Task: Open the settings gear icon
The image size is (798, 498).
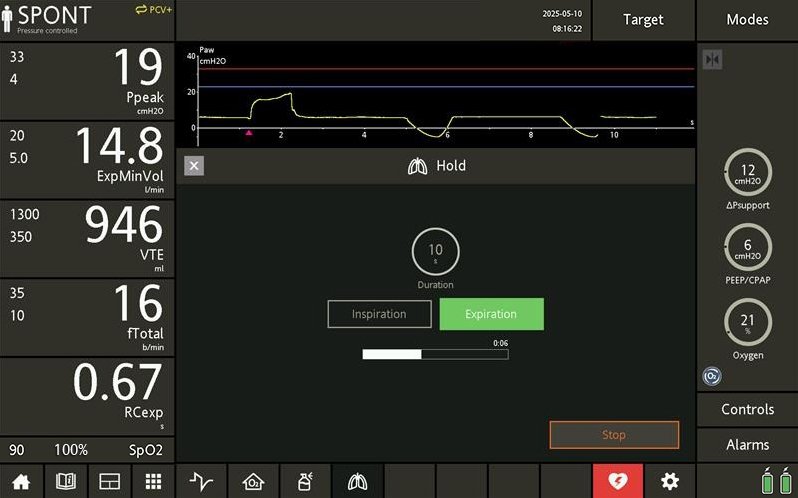Action: pos(670,481)
